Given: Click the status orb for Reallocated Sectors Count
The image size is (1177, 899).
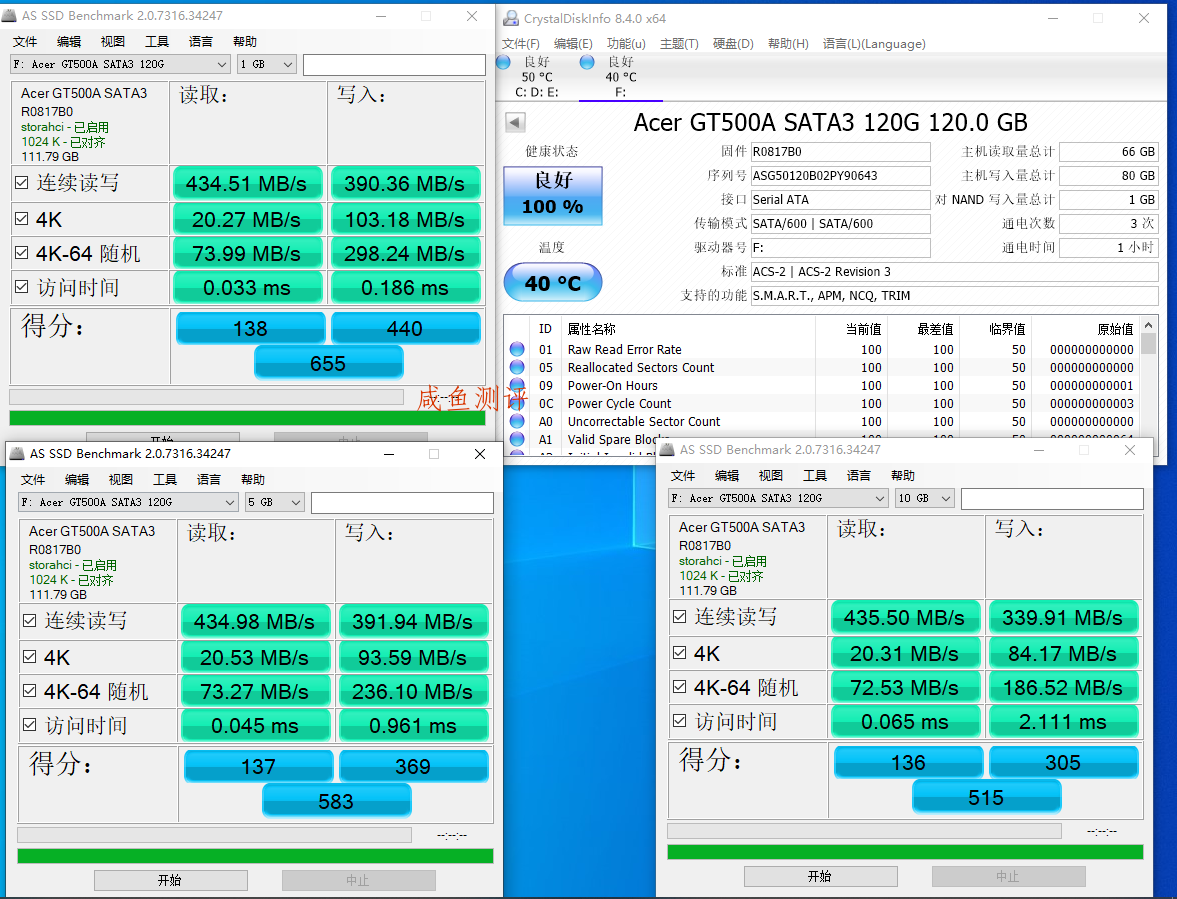Looking at the screenshot, I should 517,367.
